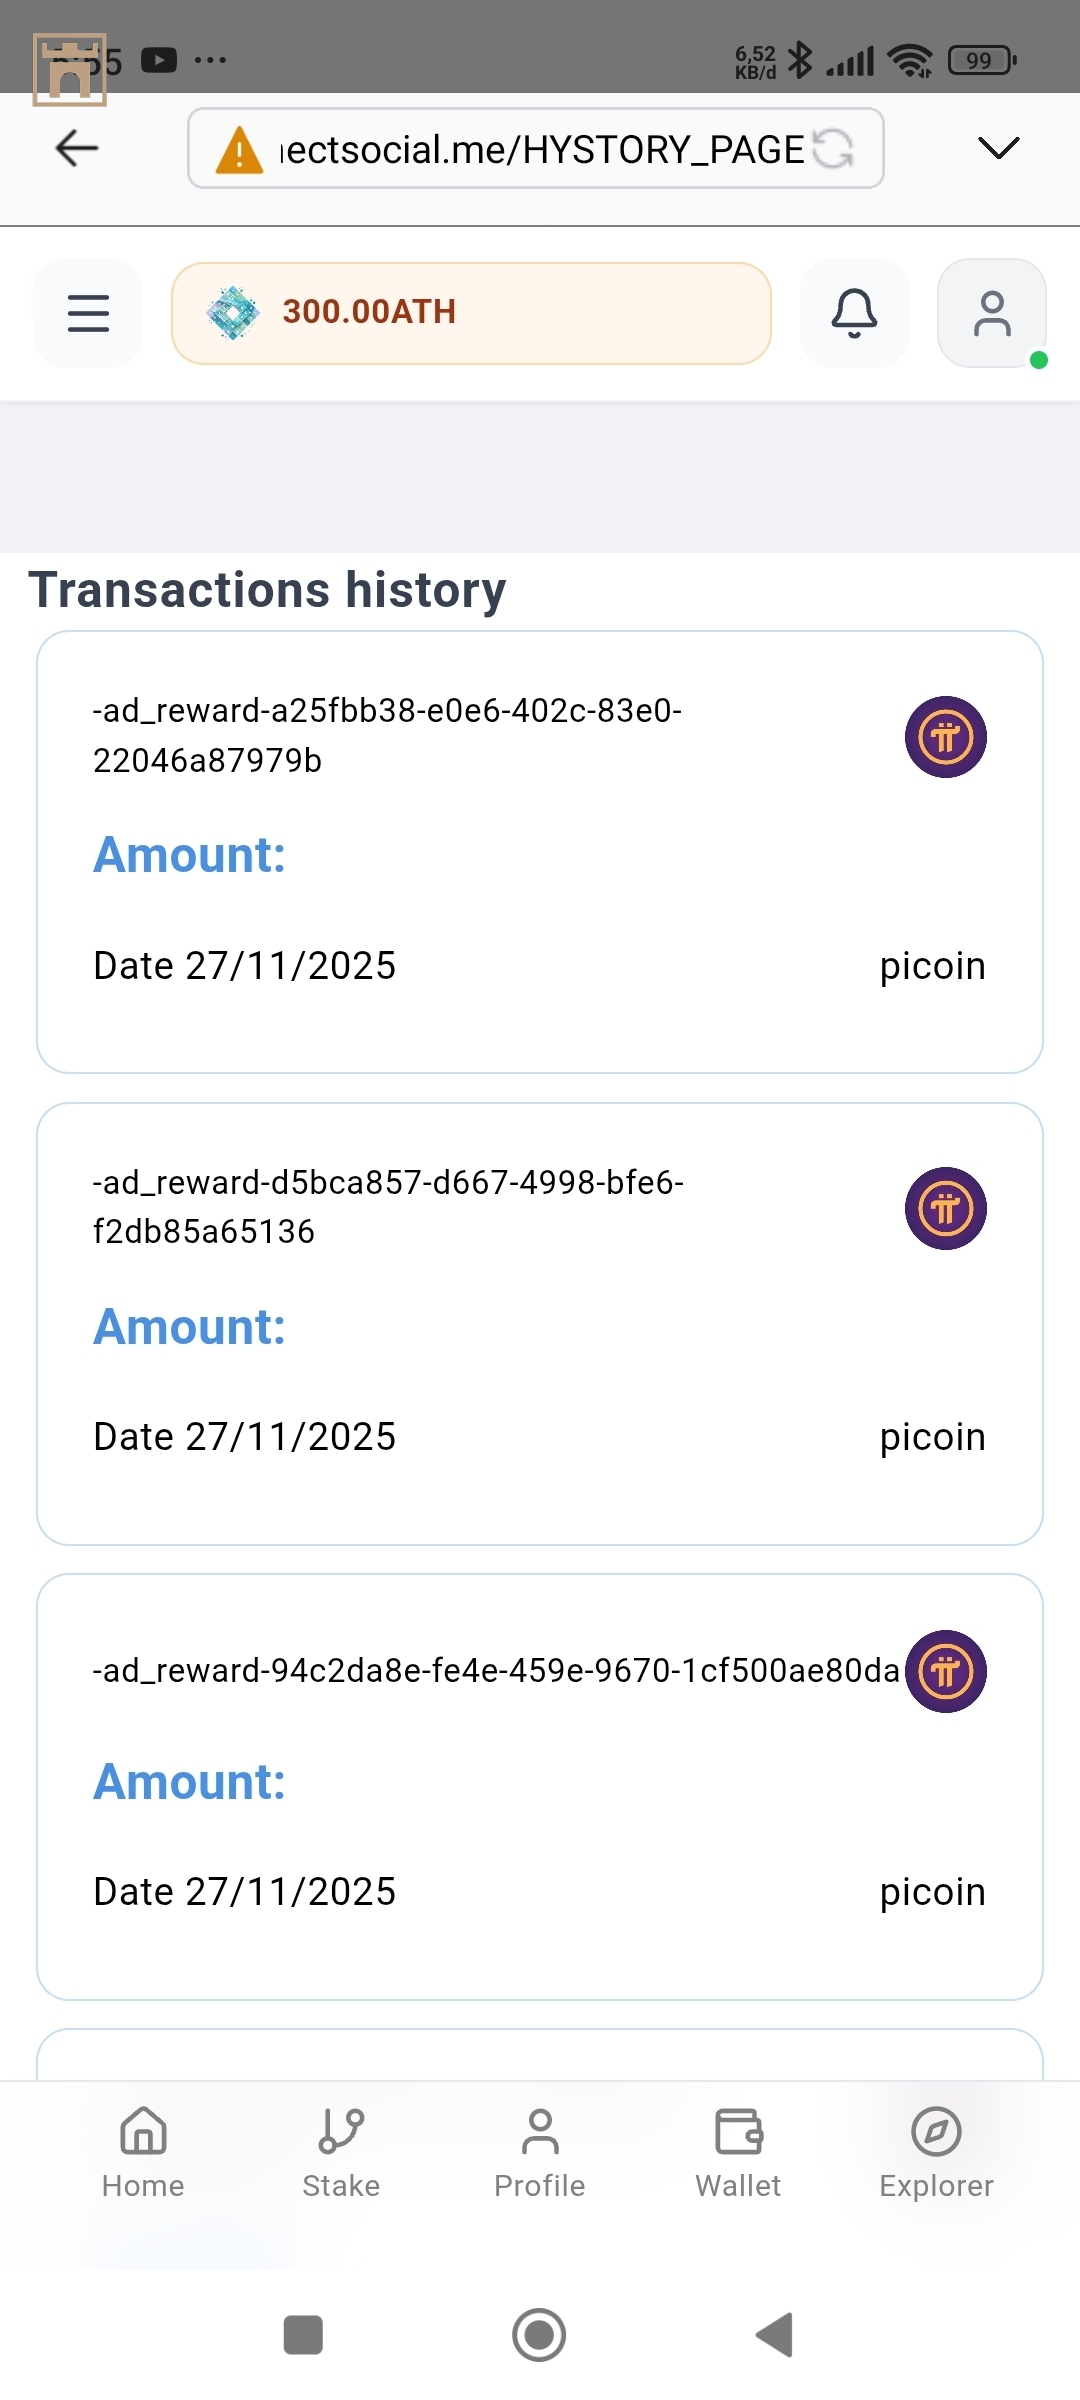Tap Pi coin icon on third transaction
The height and width of the screenshot is (2400, 1080).
point(945,1671)
